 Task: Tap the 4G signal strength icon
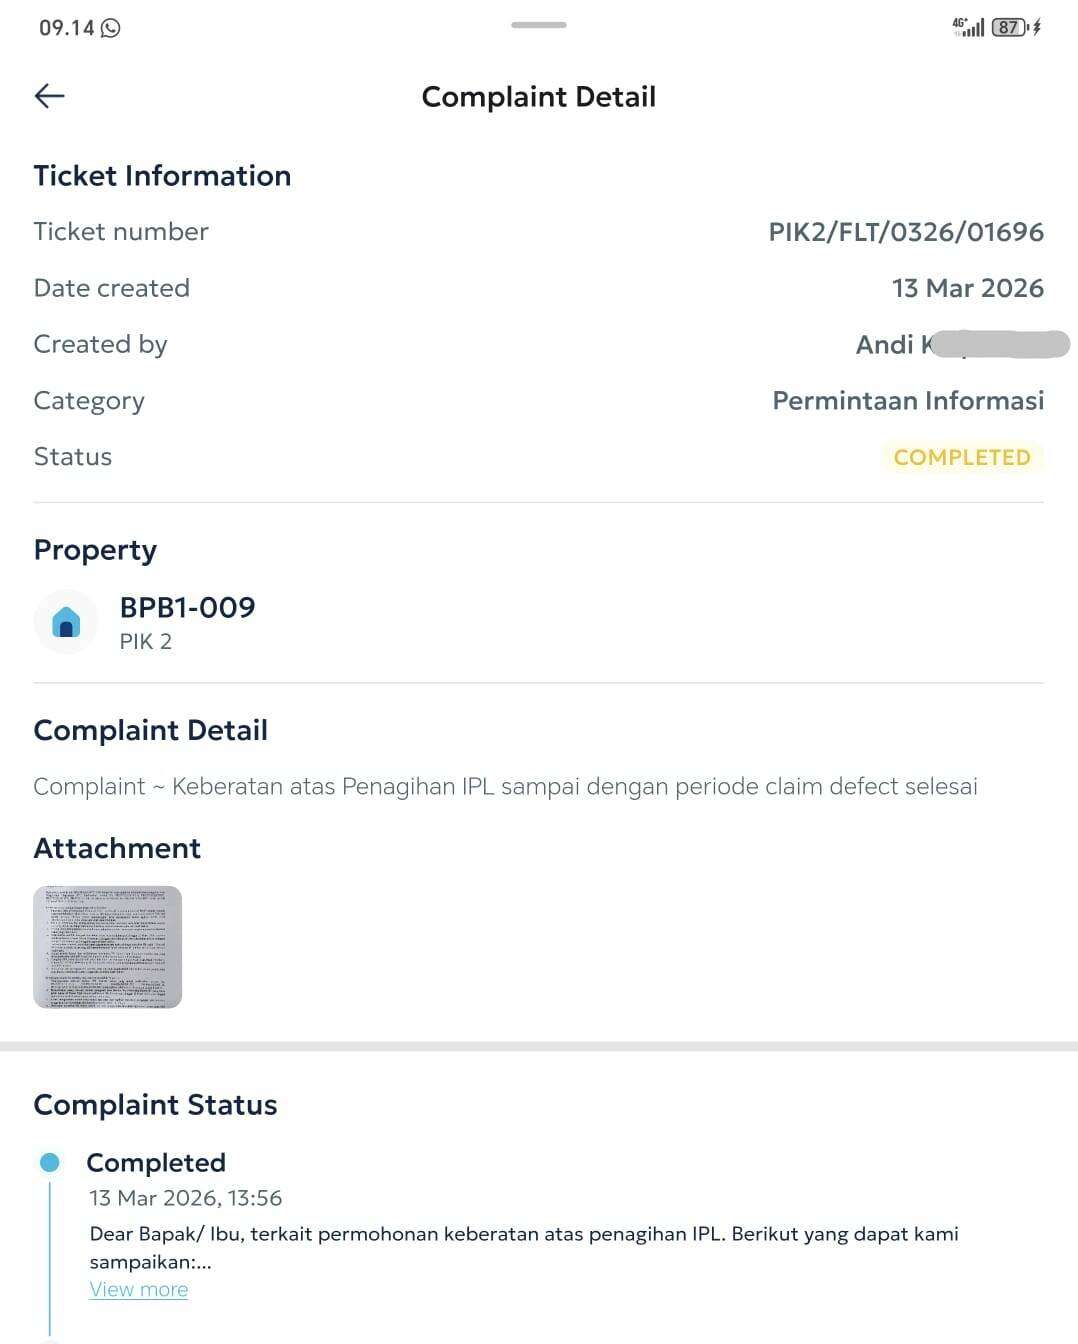click(x=968, y=27)
